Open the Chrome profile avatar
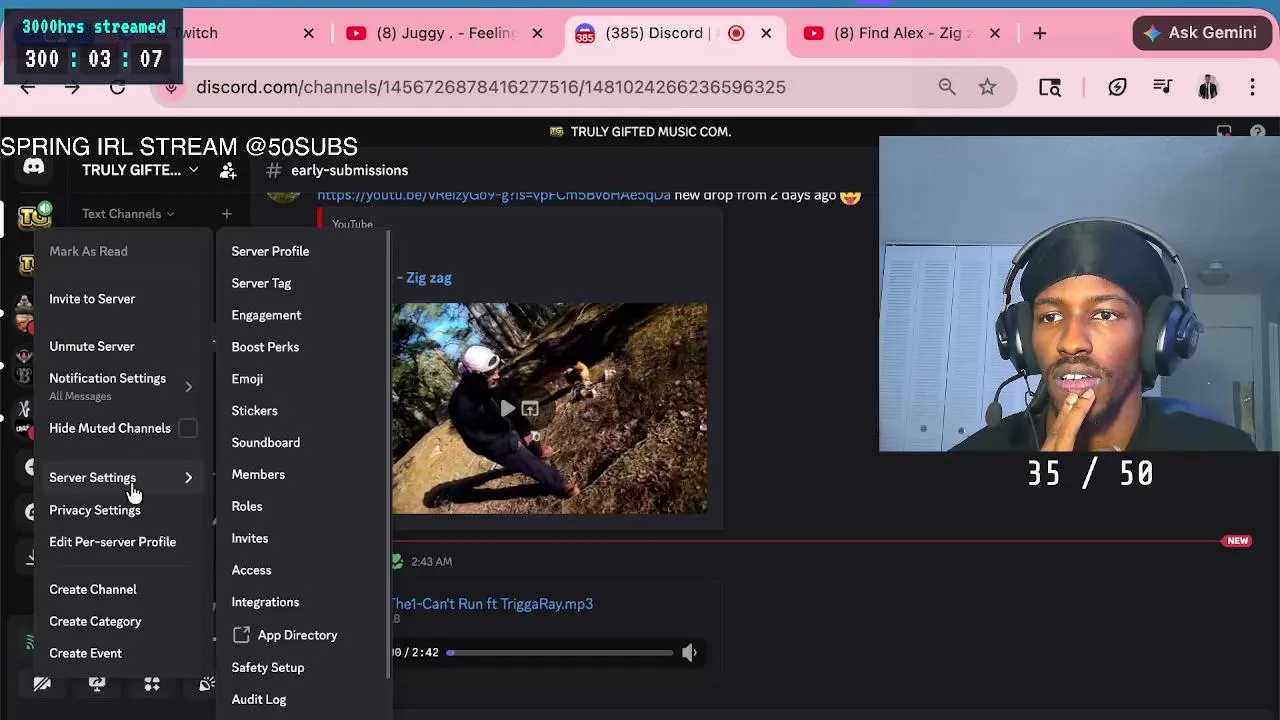The height and width of the screenshot is (720, 1280). [x=1208, y=87]
